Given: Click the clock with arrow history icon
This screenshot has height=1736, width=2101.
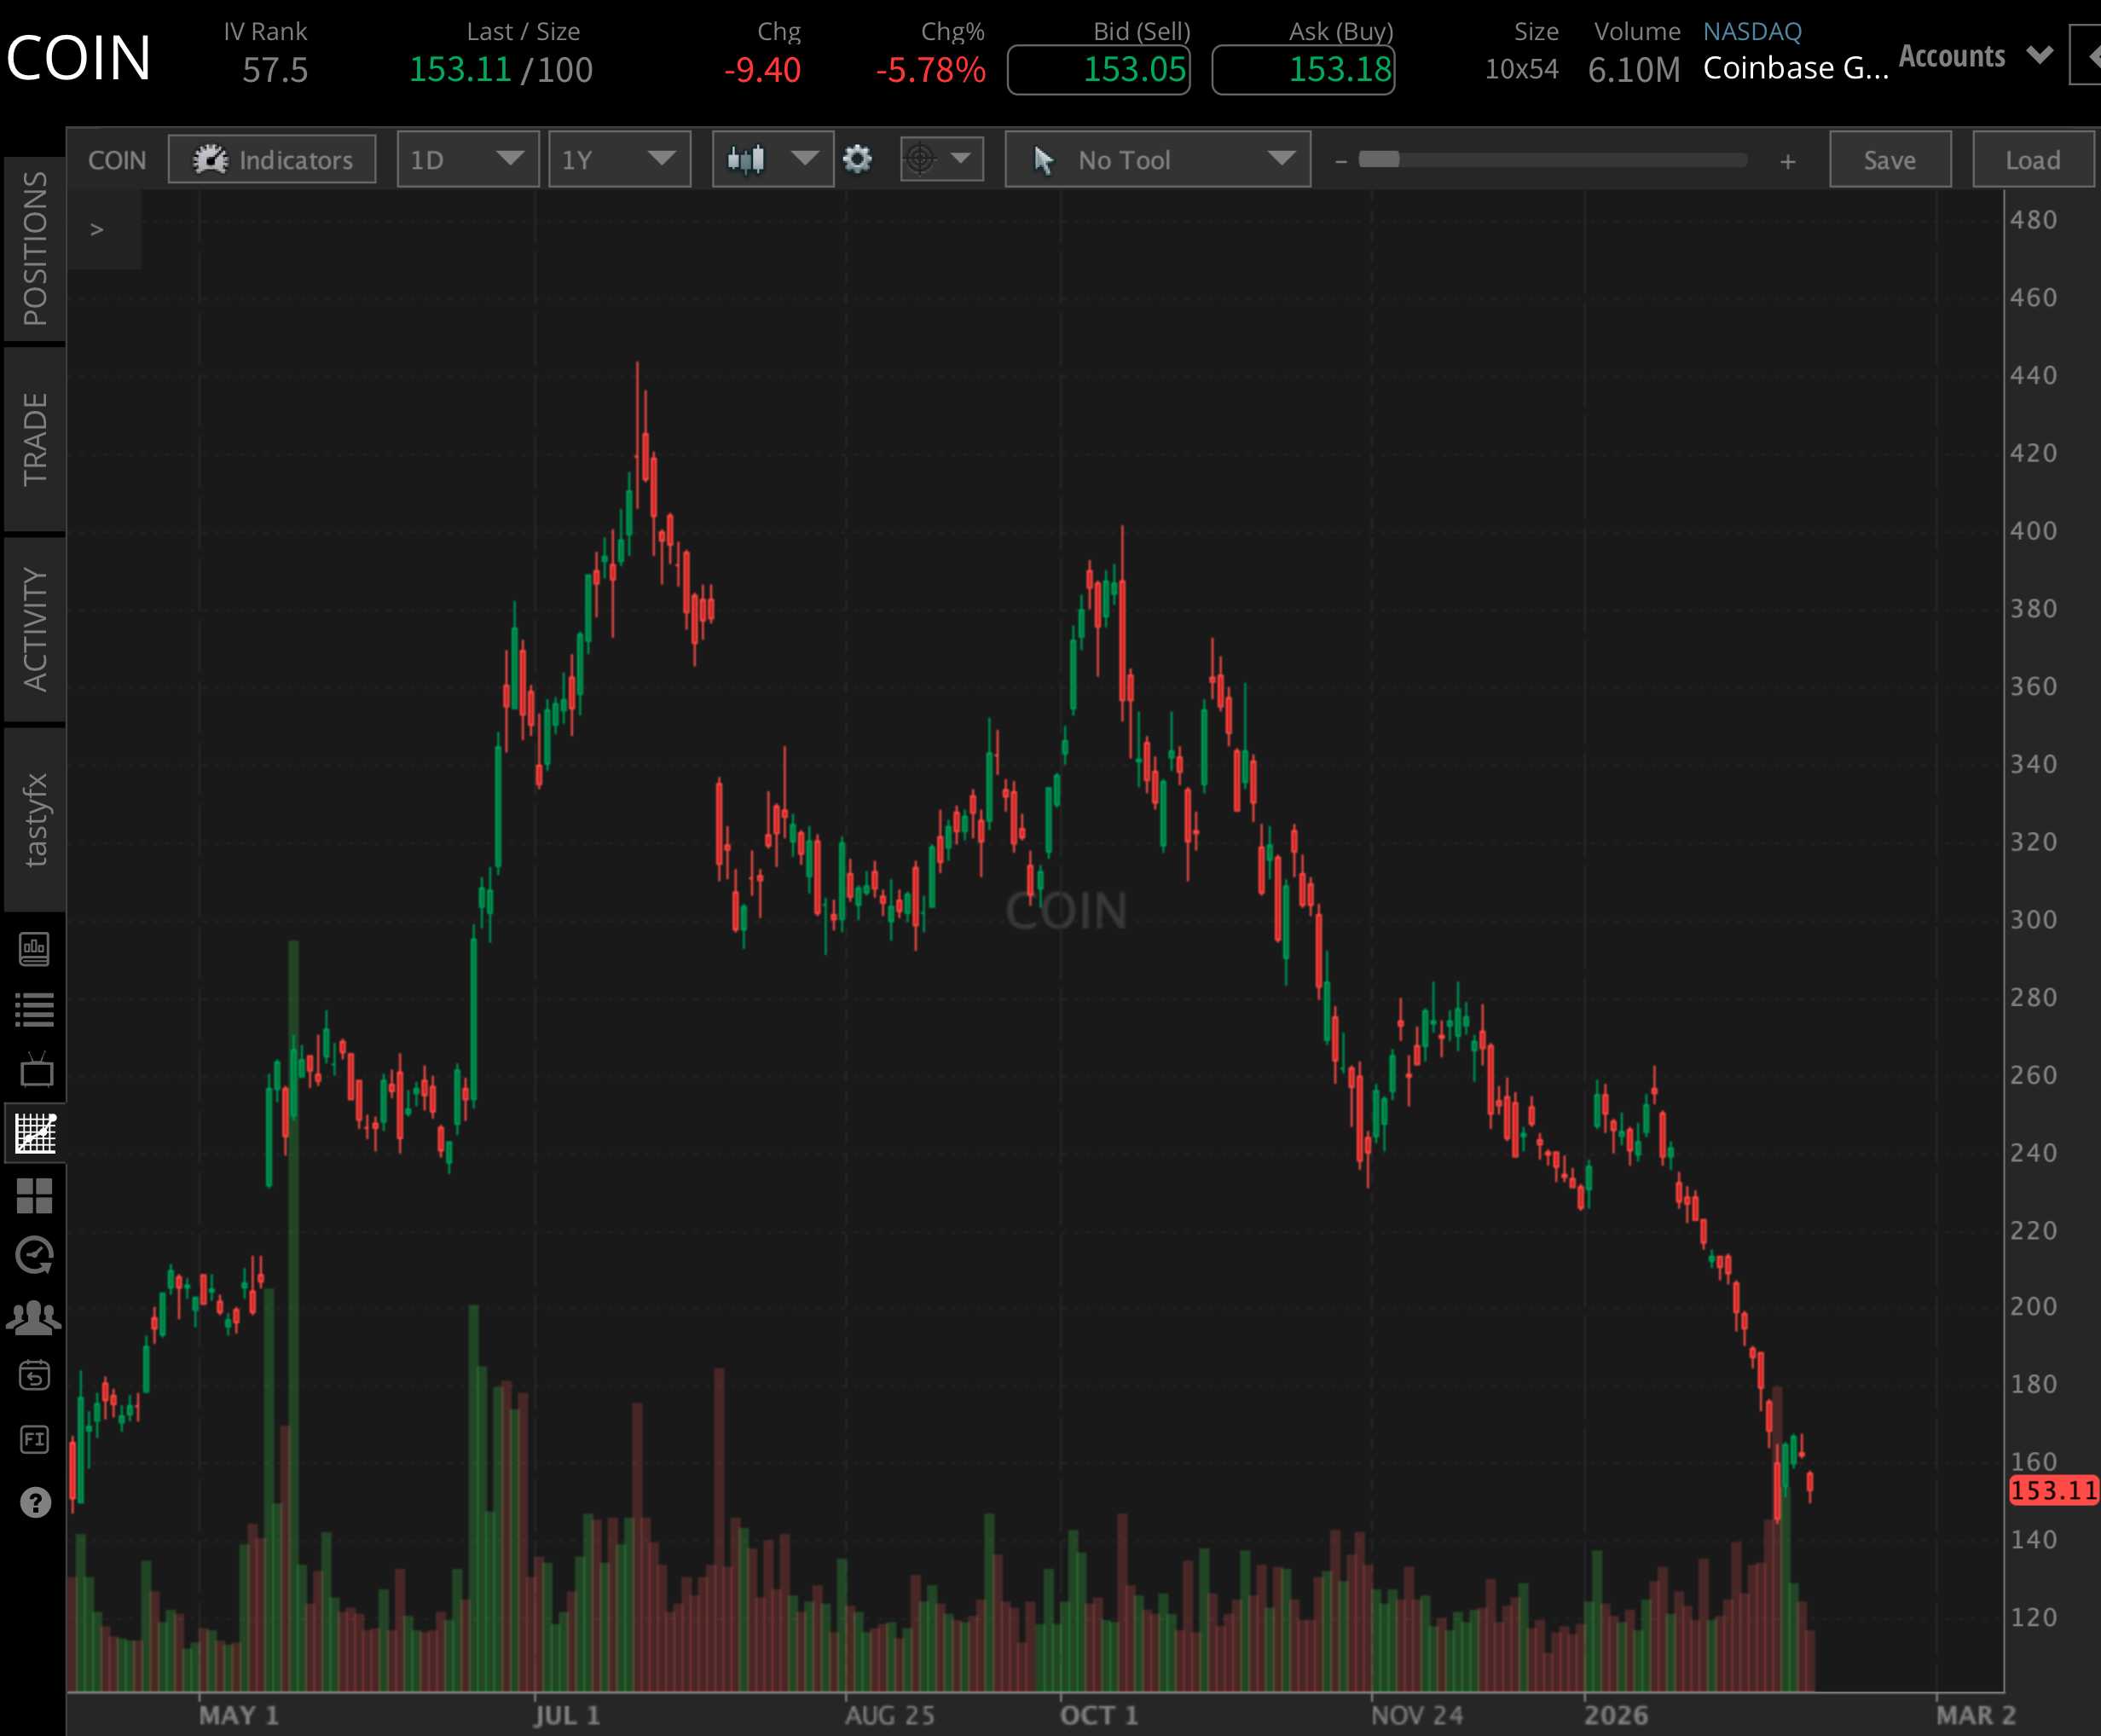Looking at the screenshot, I should coord(35,1256).
